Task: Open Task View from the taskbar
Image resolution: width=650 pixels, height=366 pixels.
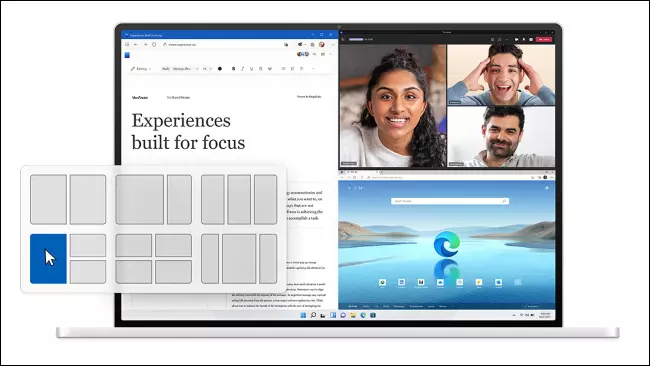Action: (323, 315)
